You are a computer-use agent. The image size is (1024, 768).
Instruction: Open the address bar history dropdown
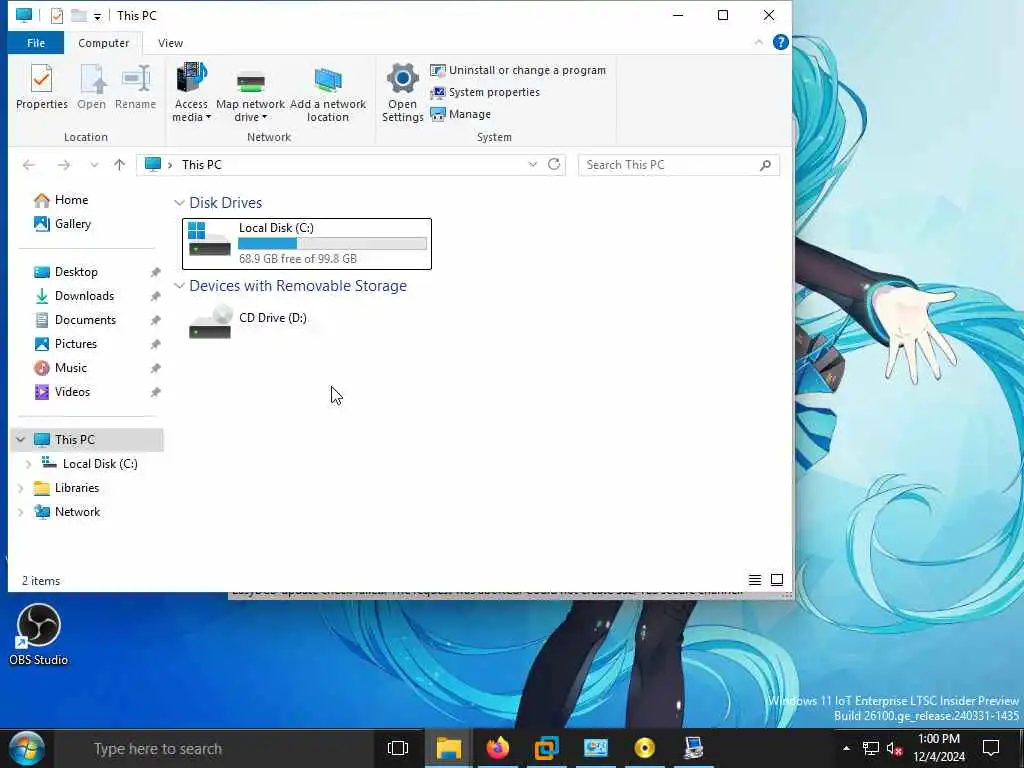[x=533, y=165]
